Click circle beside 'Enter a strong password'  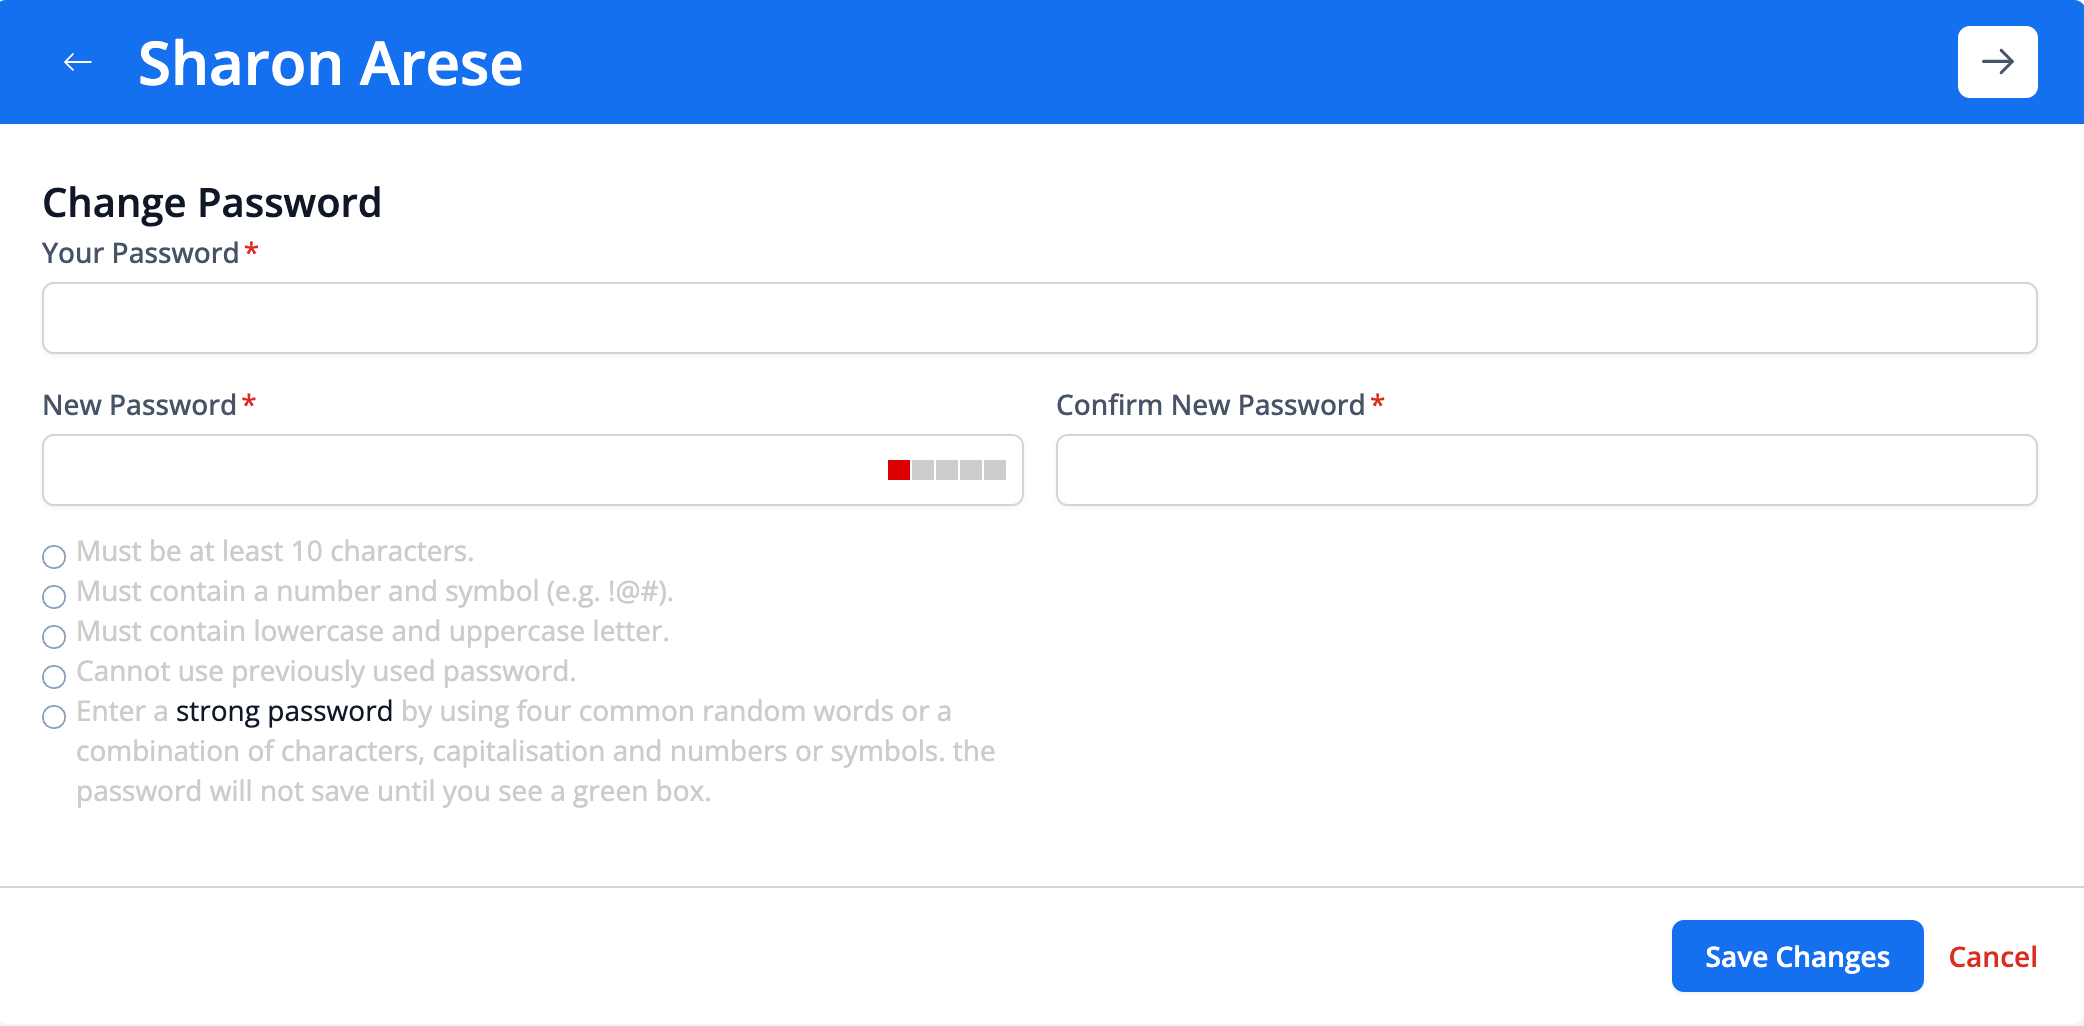[x=54, y=716]
